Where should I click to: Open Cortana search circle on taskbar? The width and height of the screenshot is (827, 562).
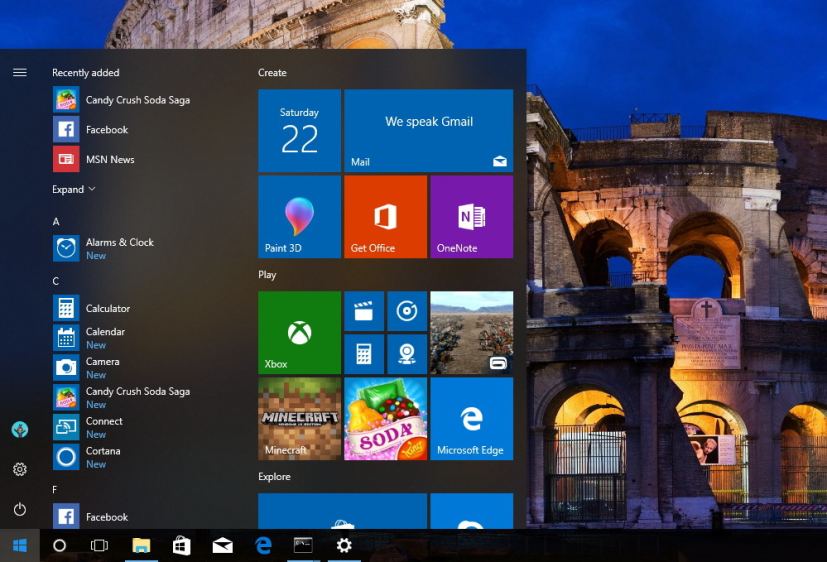60,545
